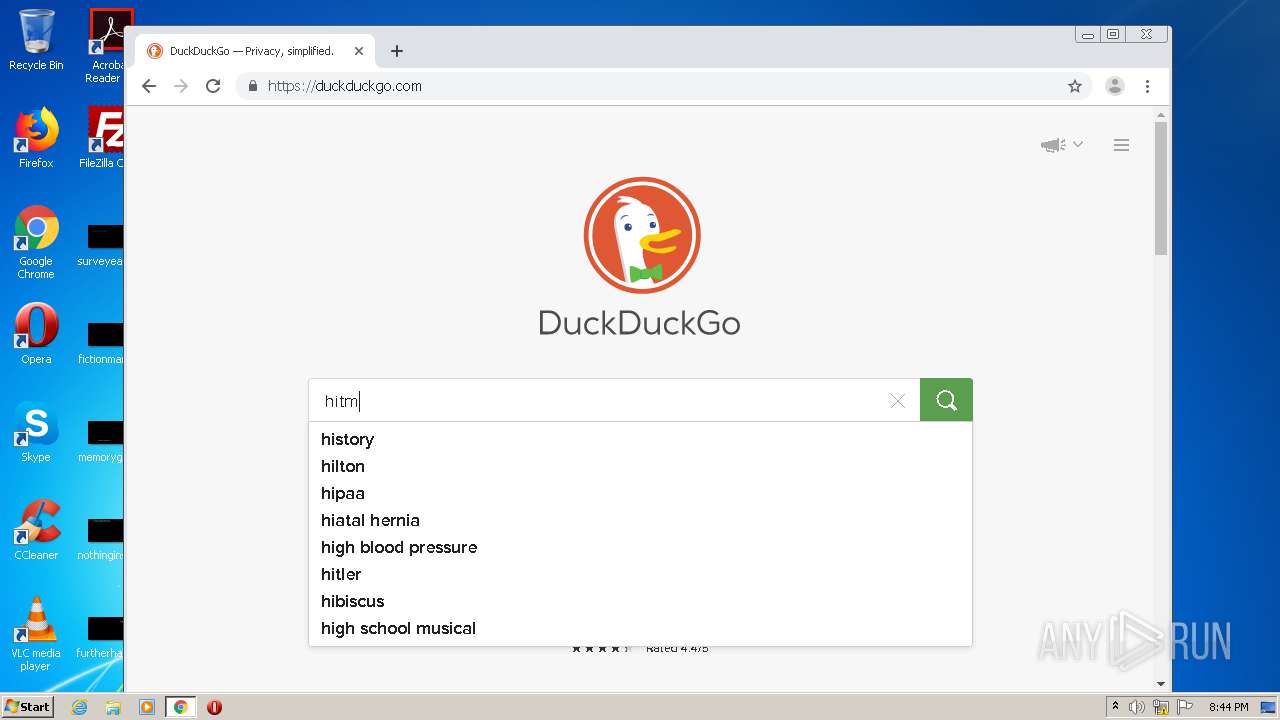The height and width of the screenshot is (720, 1280).
Task: Open the megaphone announcements dropdown
Action: (x=1061, y=145)
